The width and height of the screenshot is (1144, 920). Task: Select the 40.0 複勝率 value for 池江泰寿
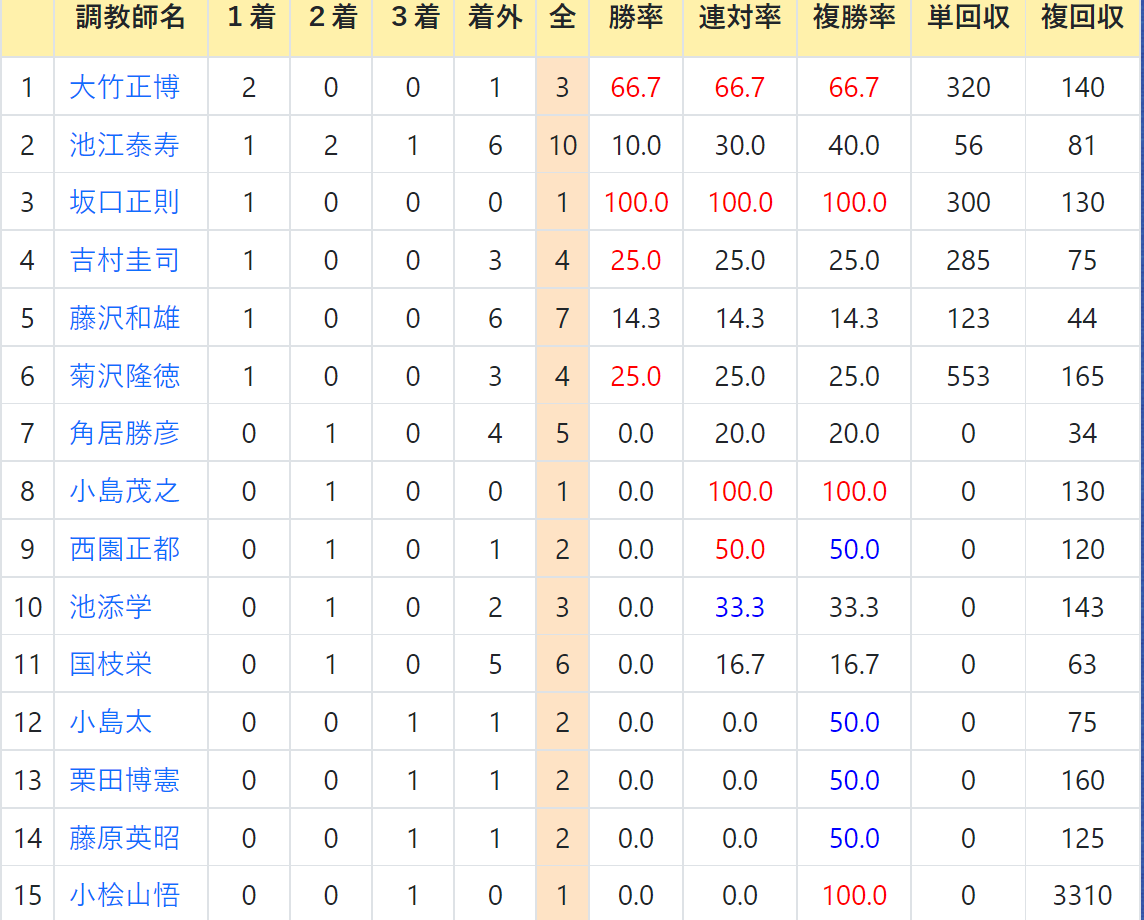[x=854, y=146]
